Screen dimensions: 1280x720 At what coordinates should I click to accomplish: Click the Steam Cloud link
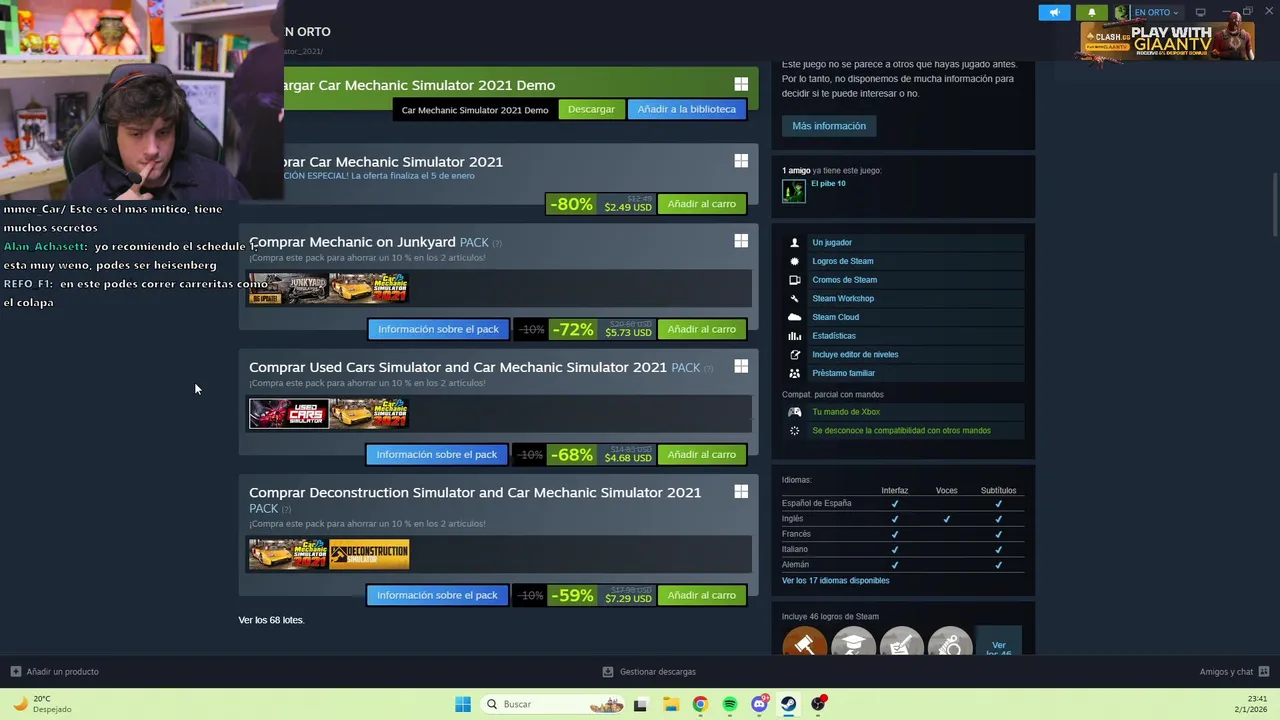pyautogui.click(x=836, y=317)
